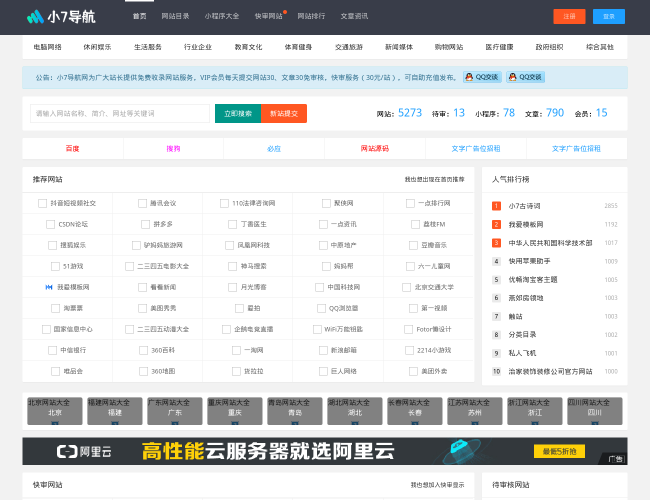Choose the 购物网站 category
This screenshot has width=650, height=500.
coord(449,47)
